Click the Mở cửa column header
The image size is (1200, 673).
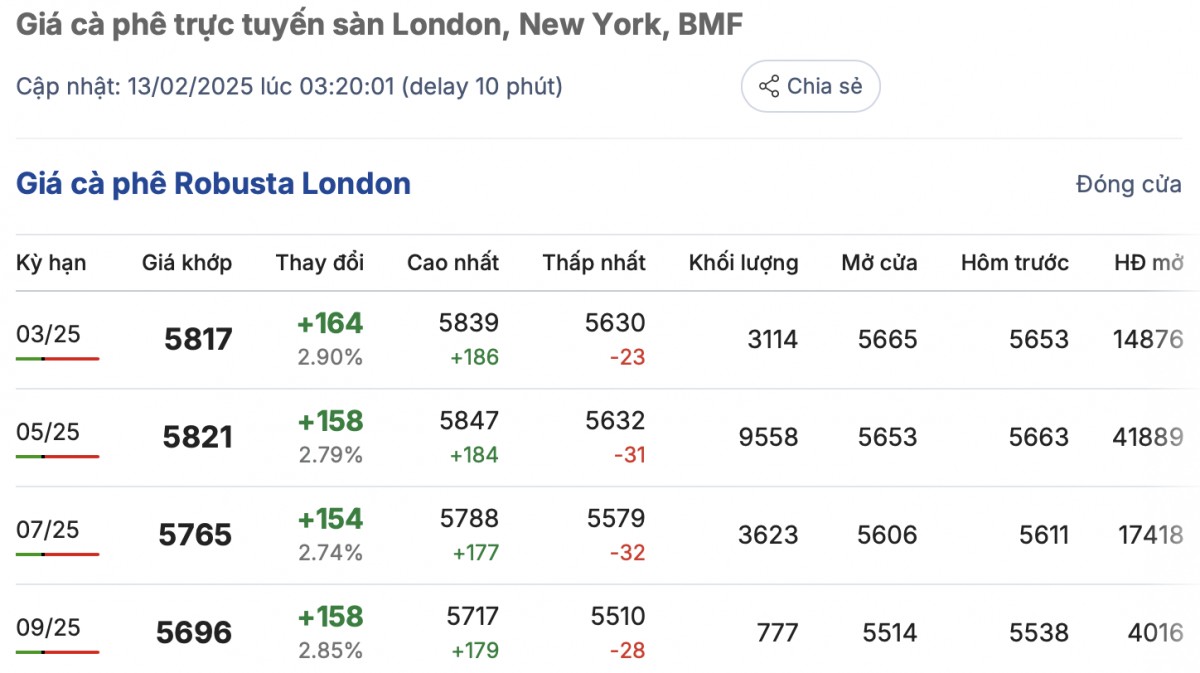879,263
